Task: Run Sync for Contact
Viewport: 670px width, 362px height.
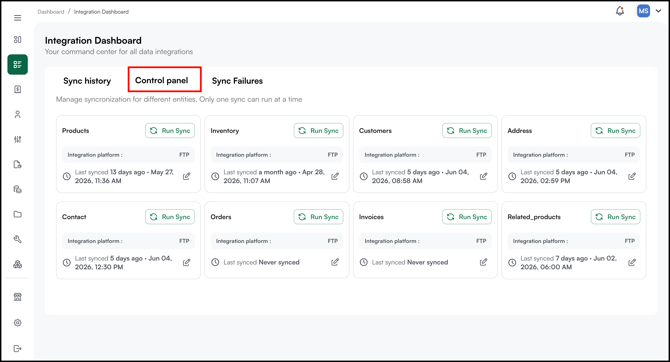Action: point(170,217)
